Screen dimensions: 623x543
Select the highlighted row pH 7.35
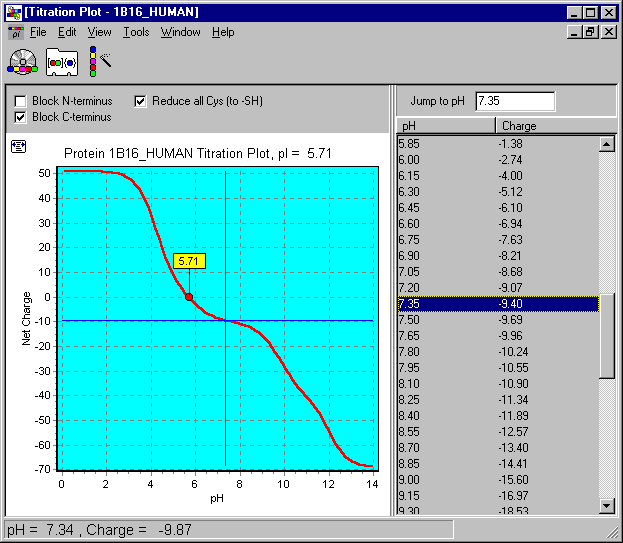coord(498,304)
